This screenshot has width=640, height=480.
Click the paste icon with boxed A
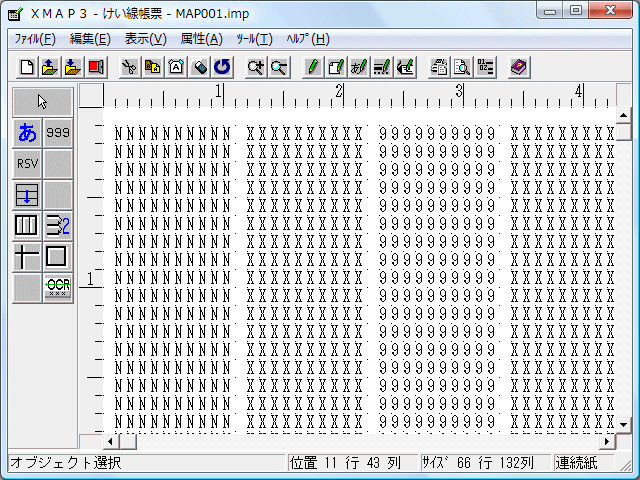point(176,67)
